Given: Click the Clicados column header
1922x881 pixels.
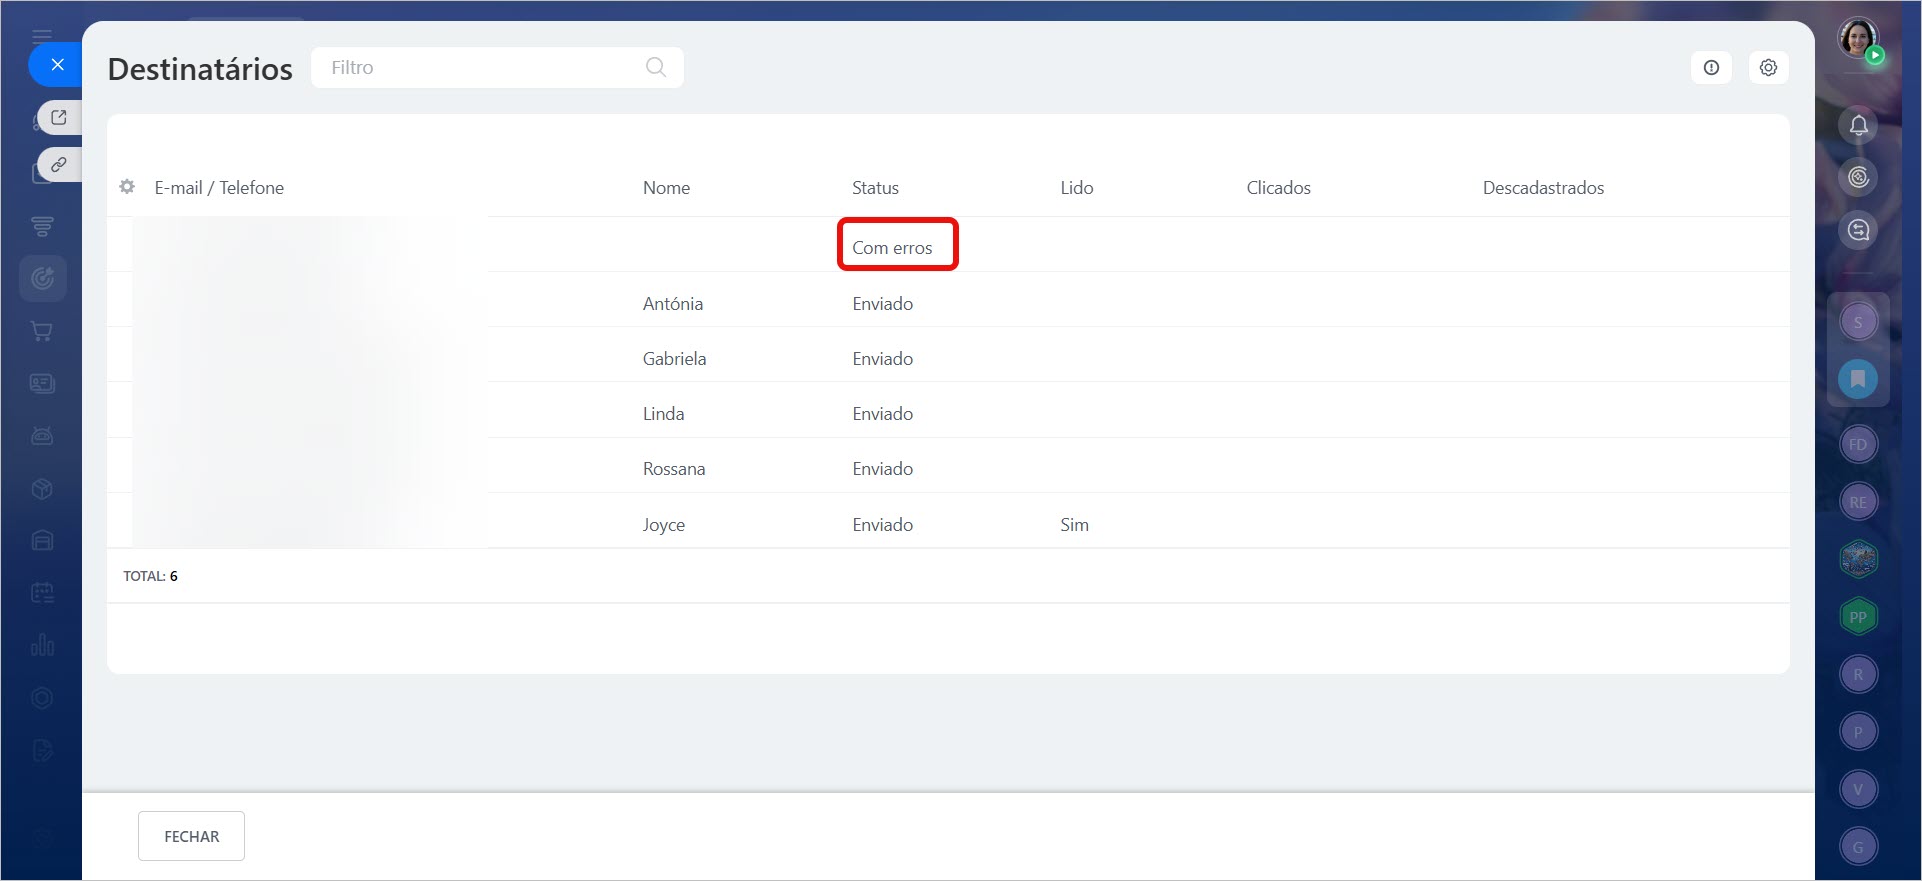Looking at the screenshot, I should point(1278,188).
